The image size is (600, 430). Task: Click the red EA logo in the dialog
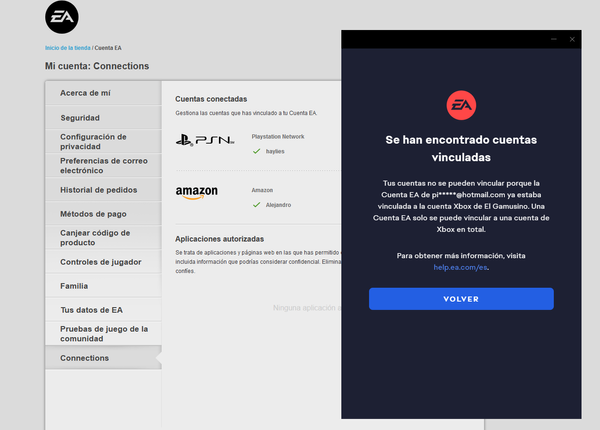(x=460, y=104)
